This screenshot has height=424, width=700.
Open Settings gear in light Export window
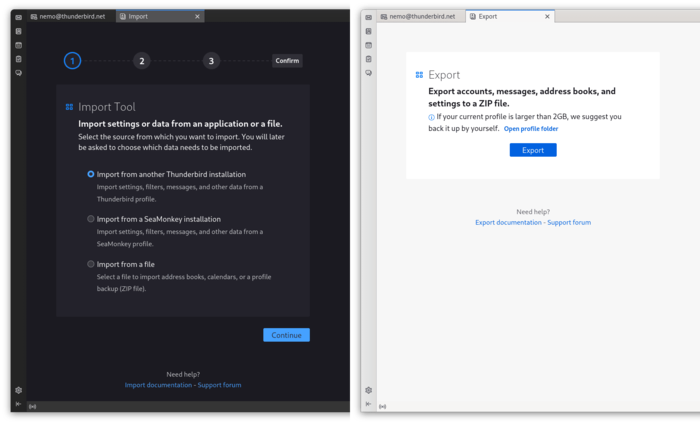tap(369, 390)
